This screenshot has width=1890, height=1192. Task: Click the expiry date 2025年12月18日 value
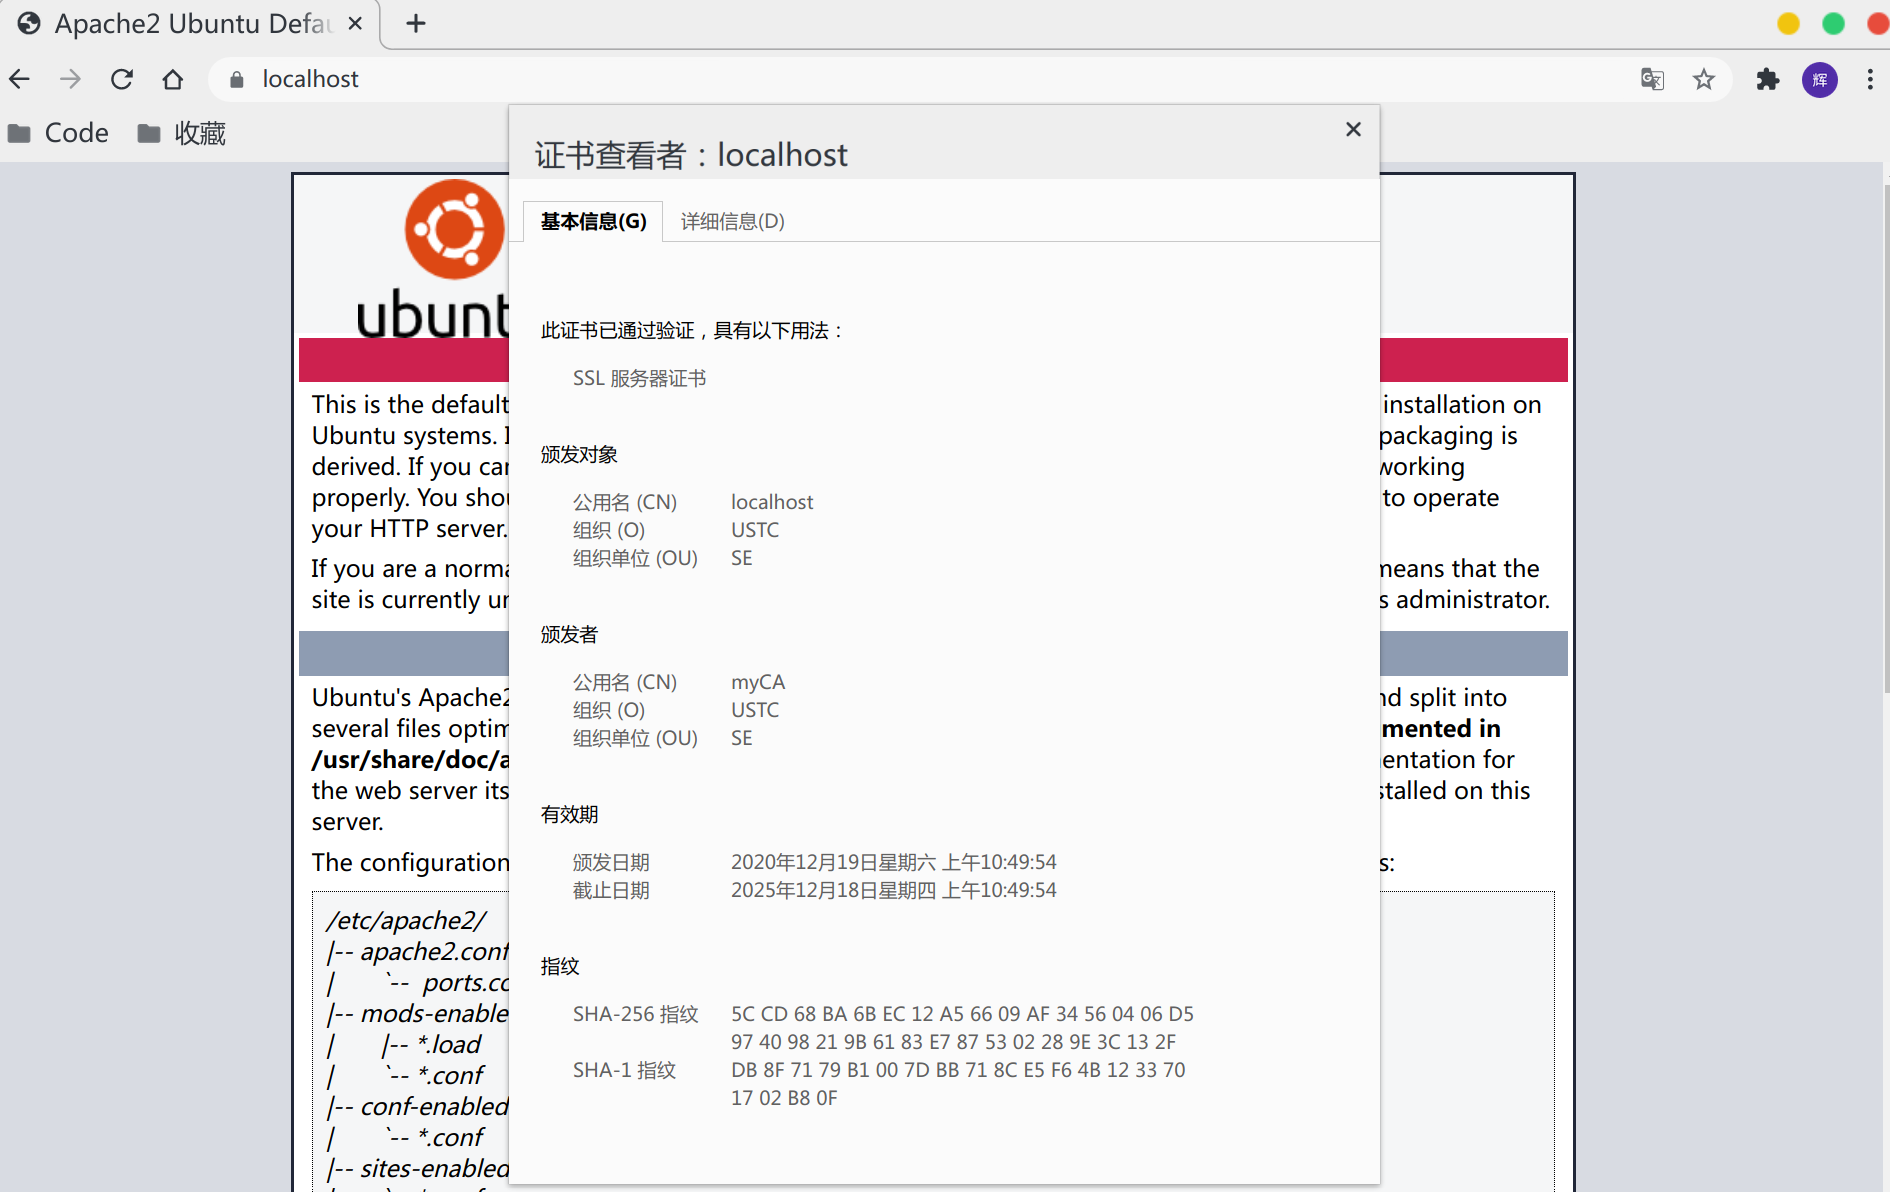(893, 890)
